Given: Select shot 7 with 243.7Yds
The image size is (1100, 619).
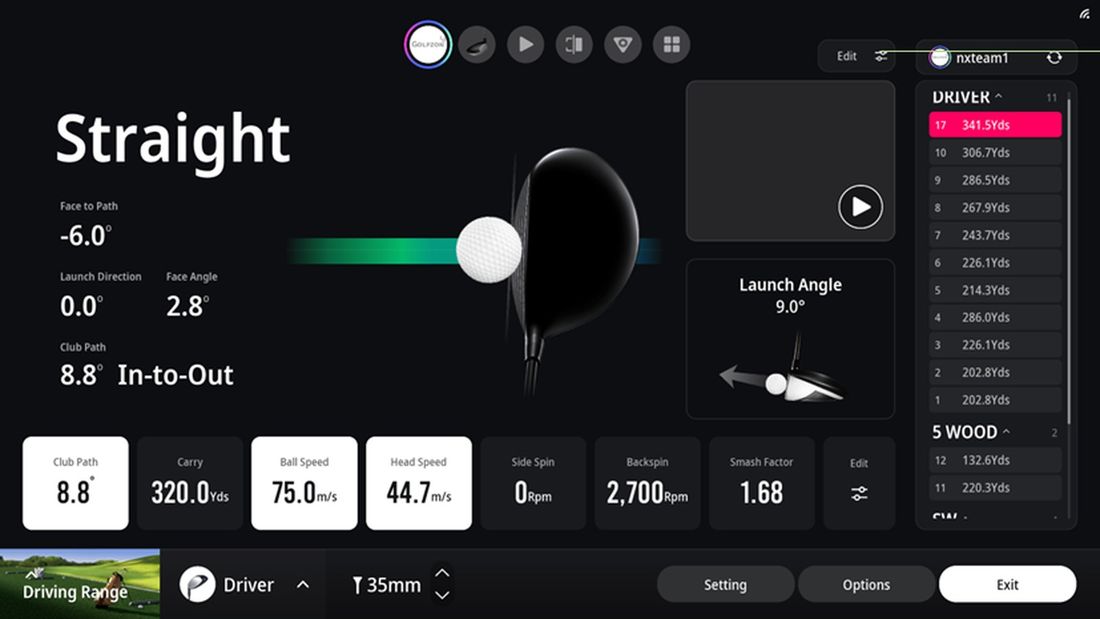Looking at the screenshot, I should [x=995, y=234].
